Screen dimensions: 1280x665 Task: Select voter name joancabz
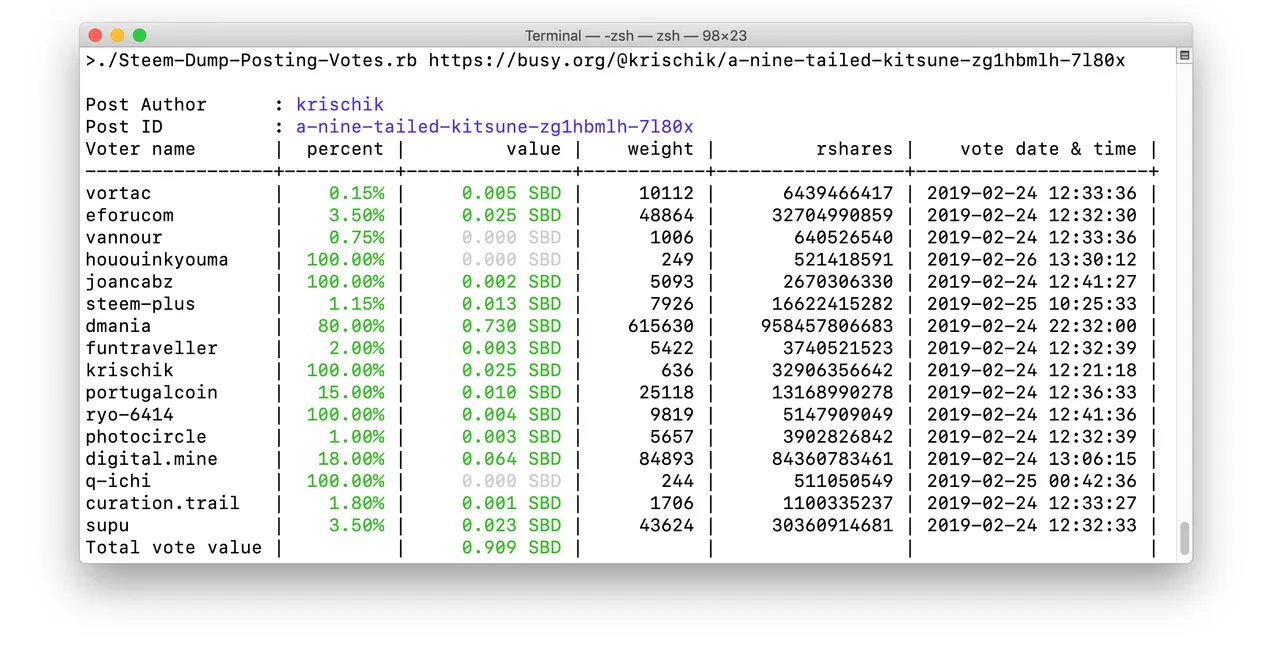tap(129, 282)
